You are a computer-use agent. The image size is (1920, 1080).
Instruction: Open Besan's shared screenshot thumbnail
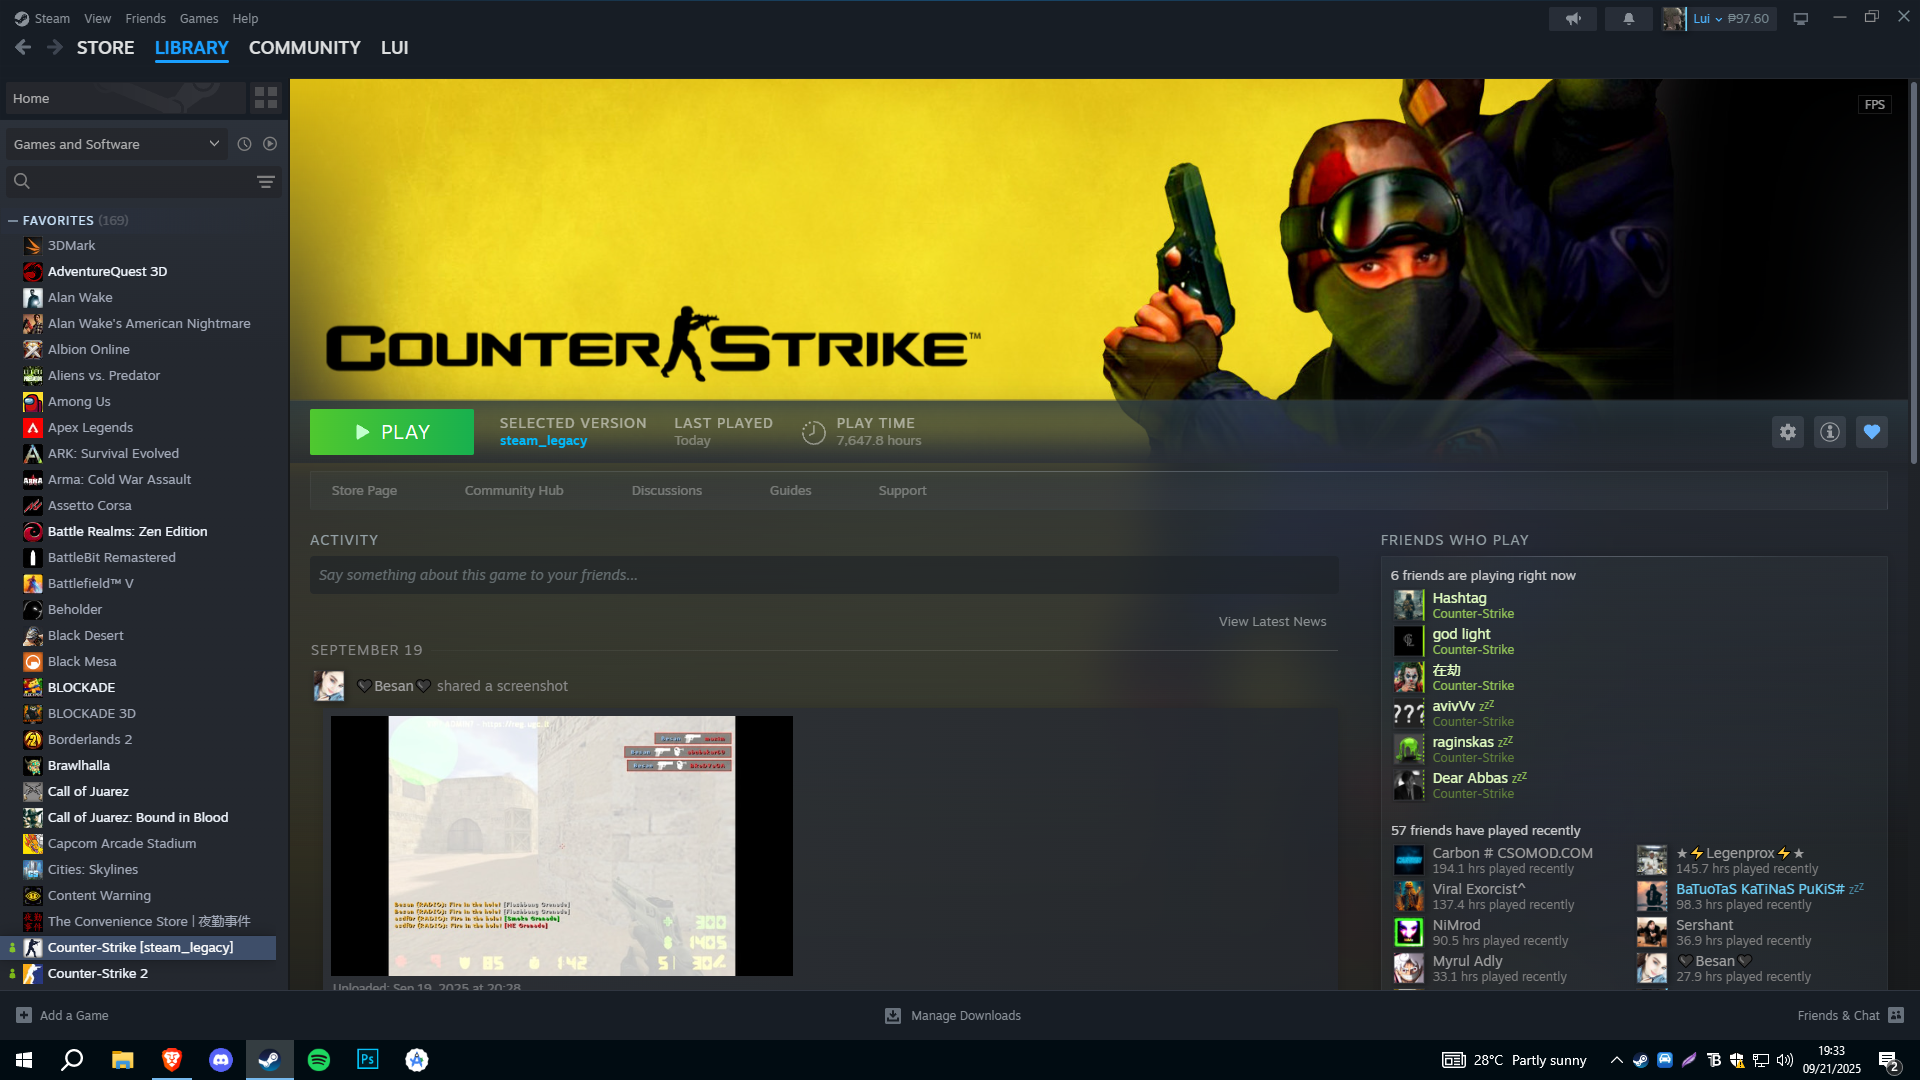(561, 845)
